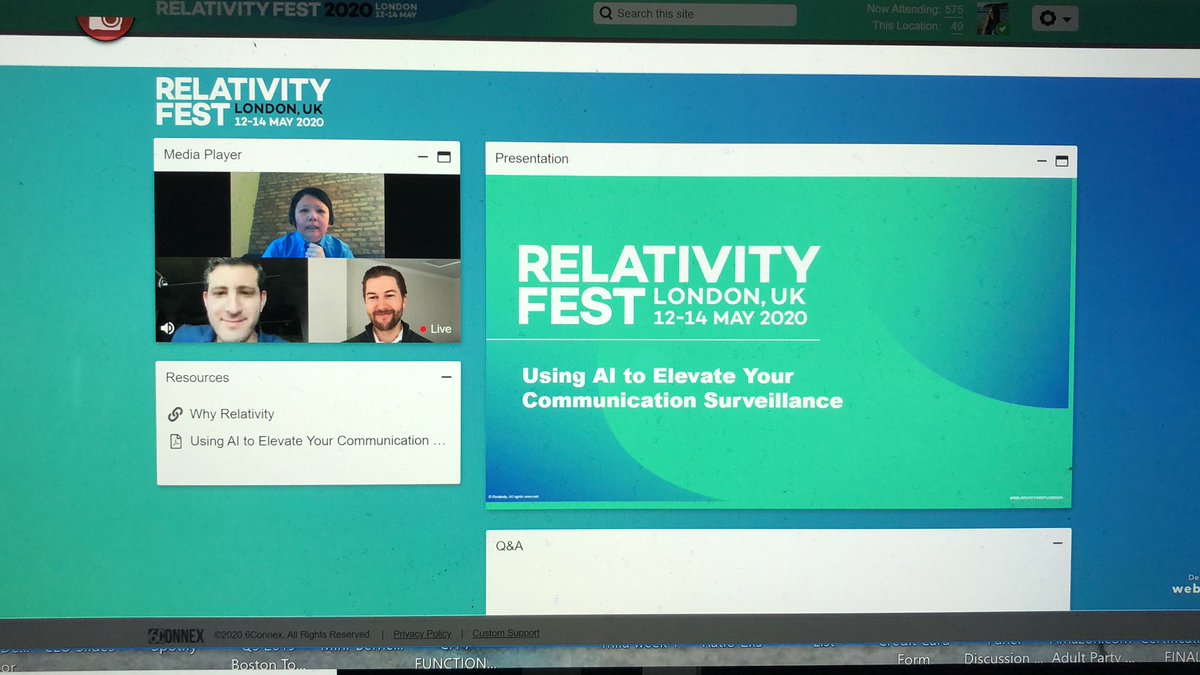Maximize the Presentation panel

pos(1062,160)
